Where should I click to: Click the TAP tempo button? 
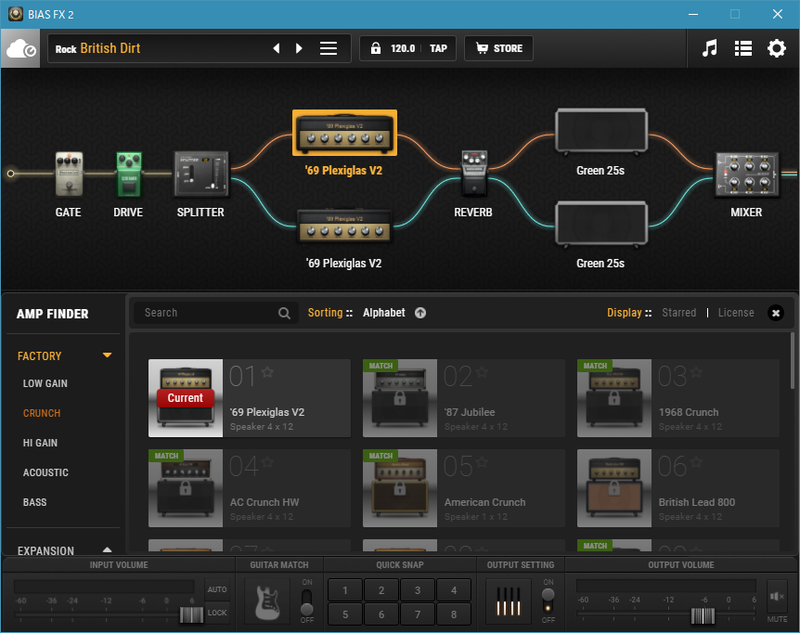tap(438, 48)
